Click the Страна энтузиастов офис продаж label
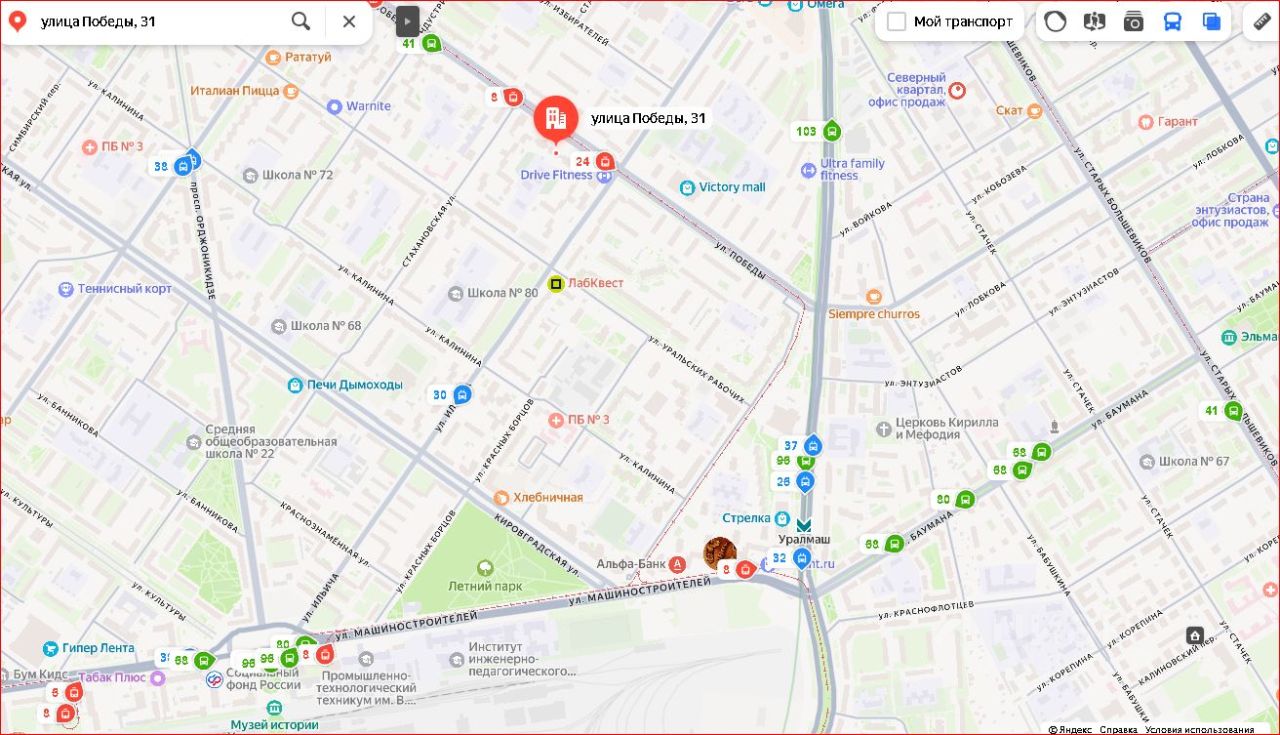The image size is (1280, 735). pyautogui.click(x=1232, y=210)
